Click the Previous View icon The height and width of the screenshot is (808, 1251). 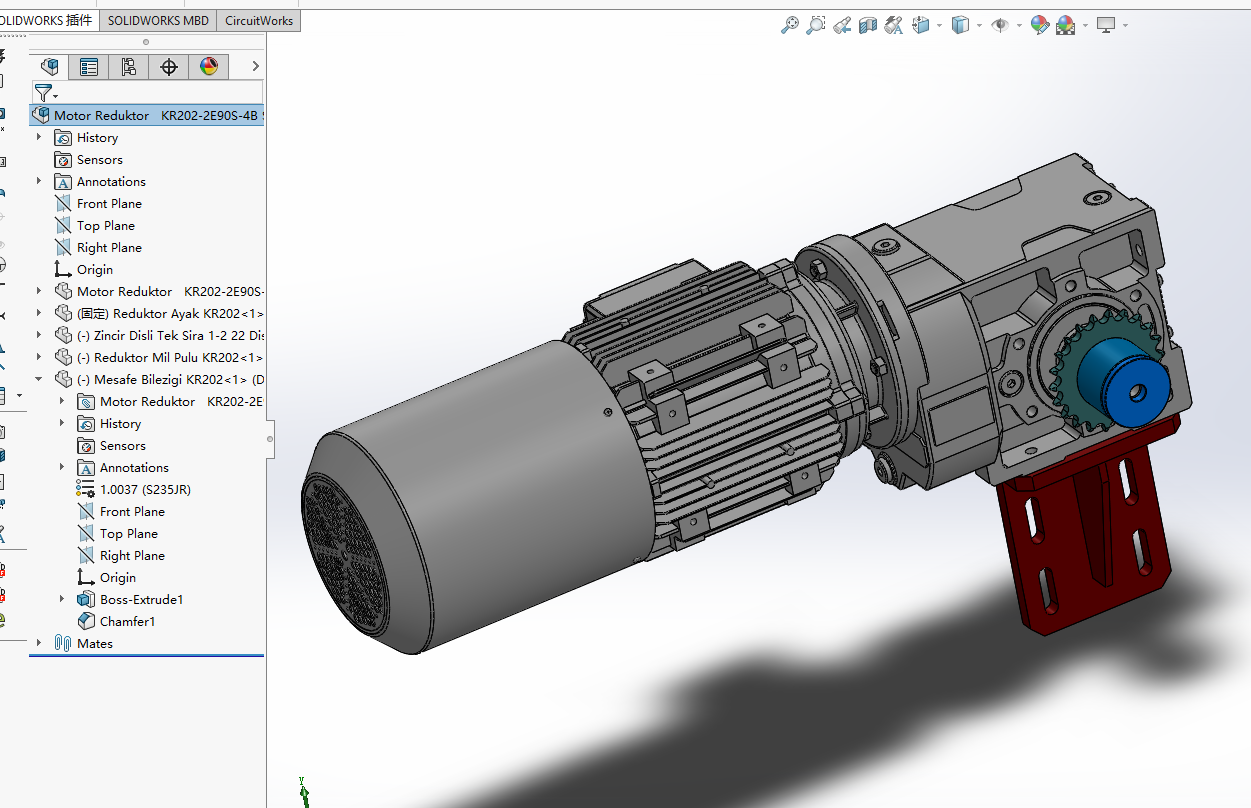coord(842,25)
